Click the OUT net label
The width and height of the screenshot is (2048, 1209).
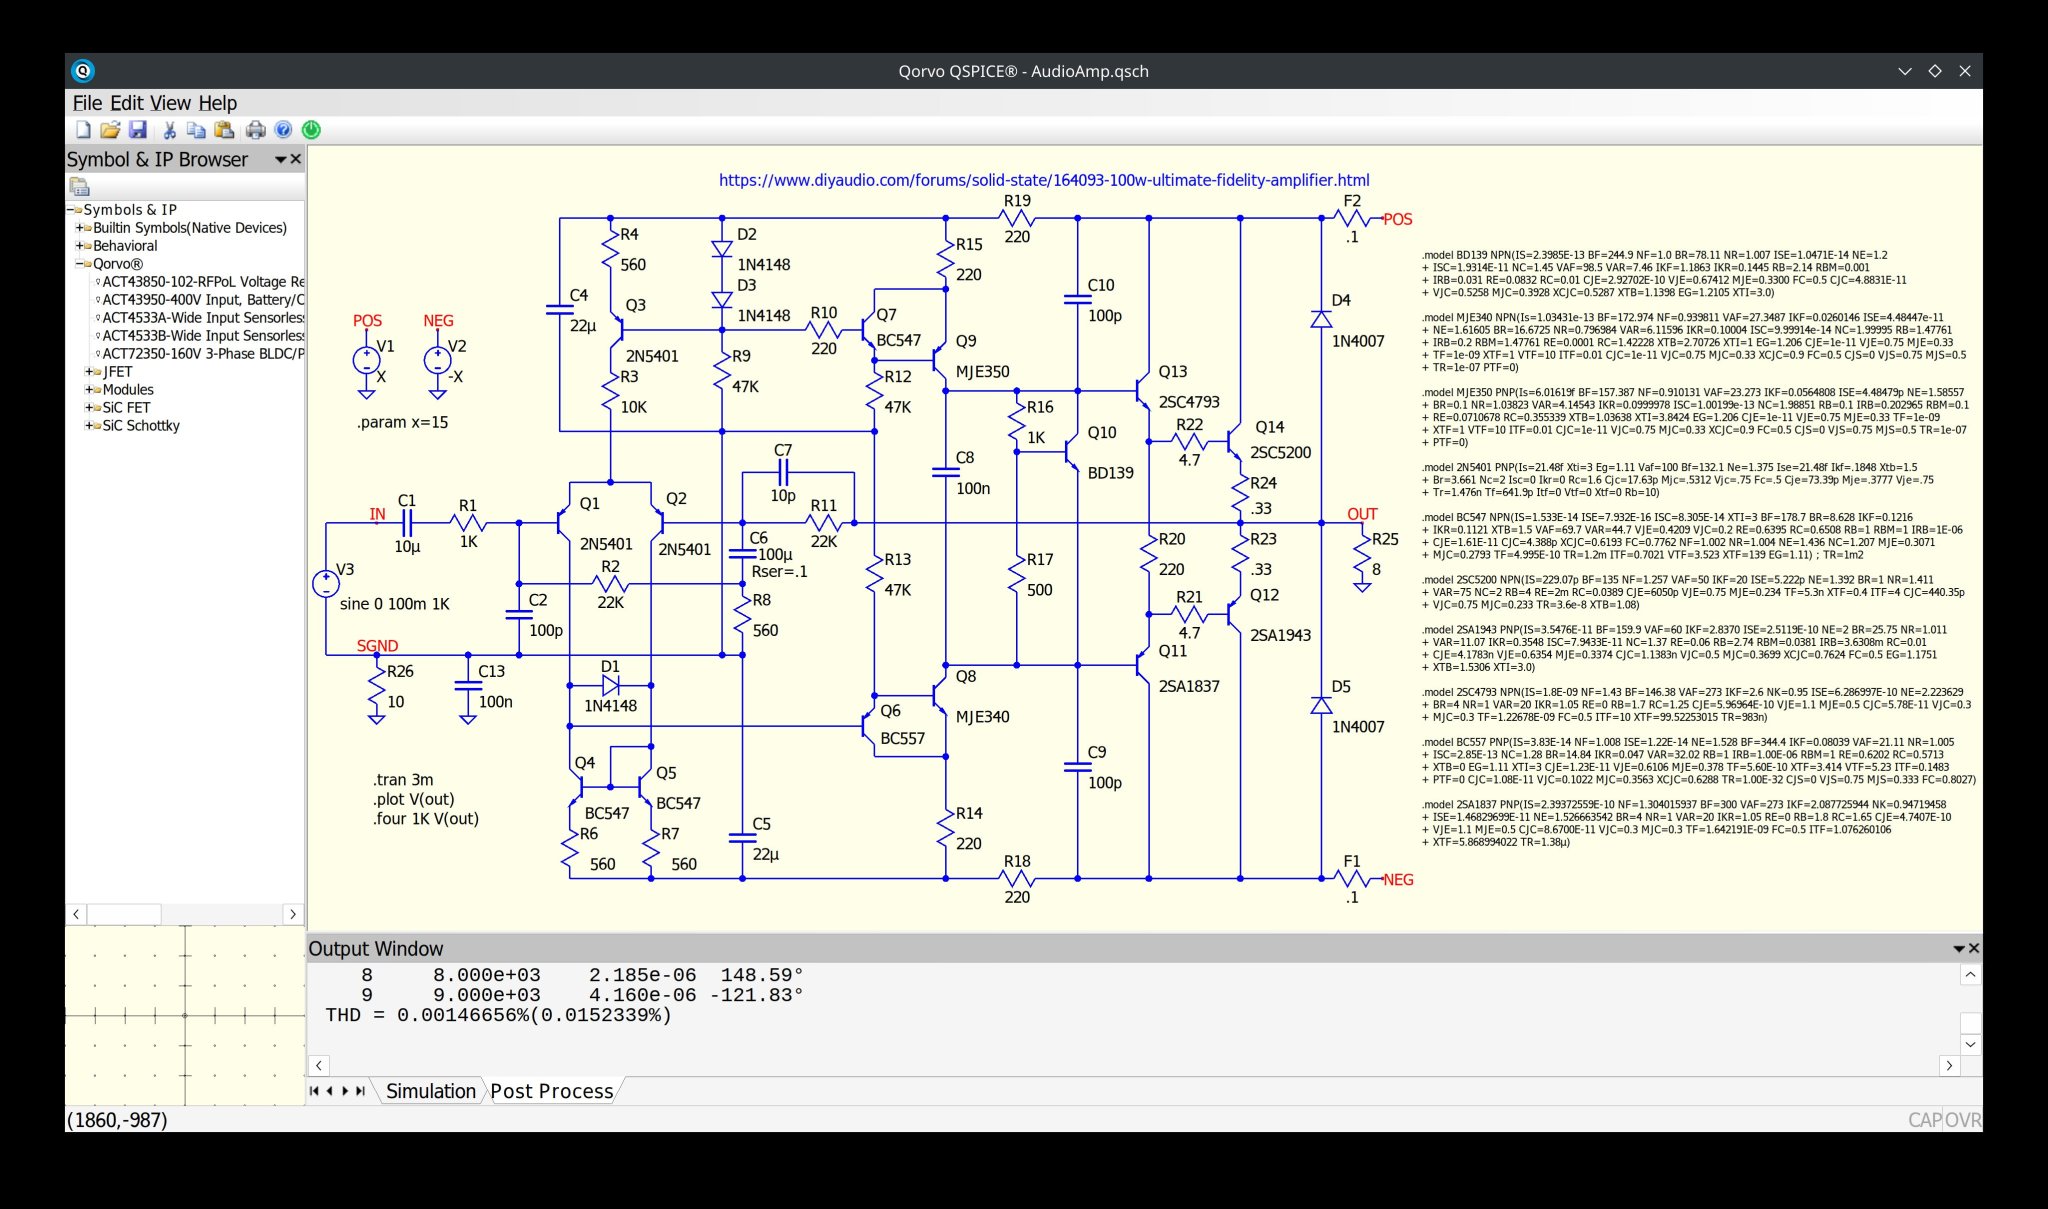pos(1362,514)
